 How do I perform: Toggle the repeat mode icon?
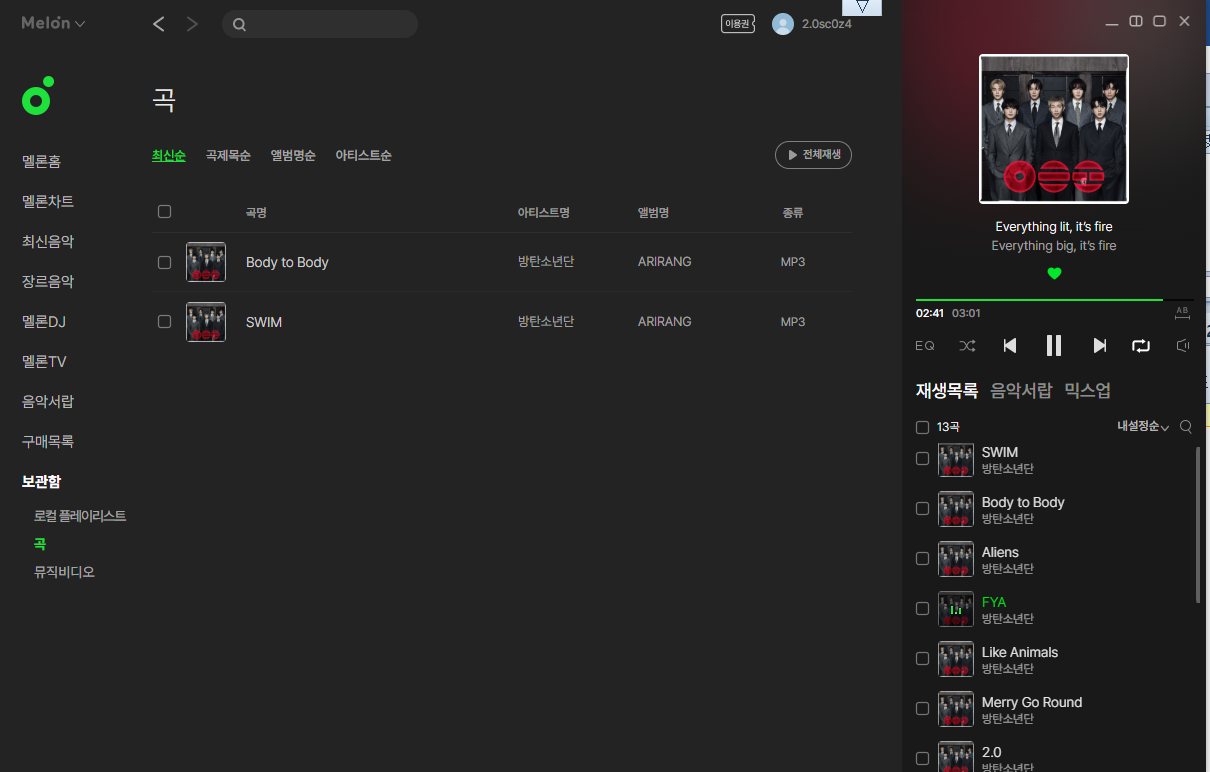1141,346
